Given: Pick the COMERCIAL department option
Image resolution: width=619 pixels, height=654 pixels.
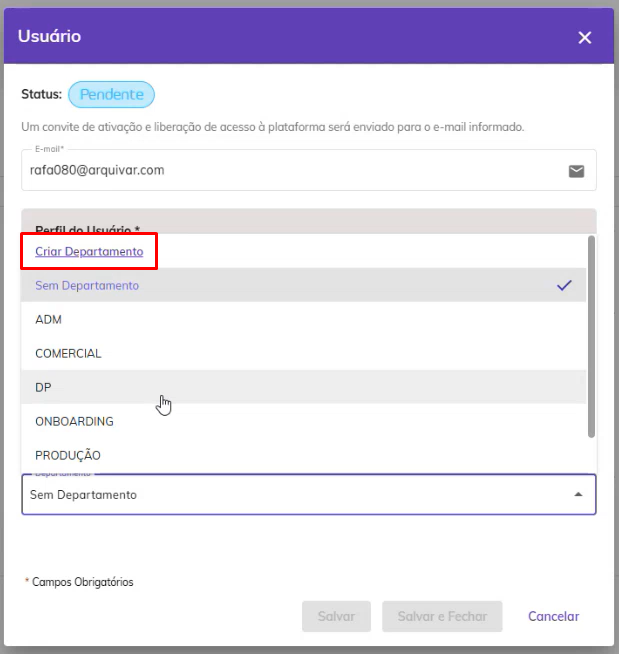Looking at the screenshot, I should point(303,353).
